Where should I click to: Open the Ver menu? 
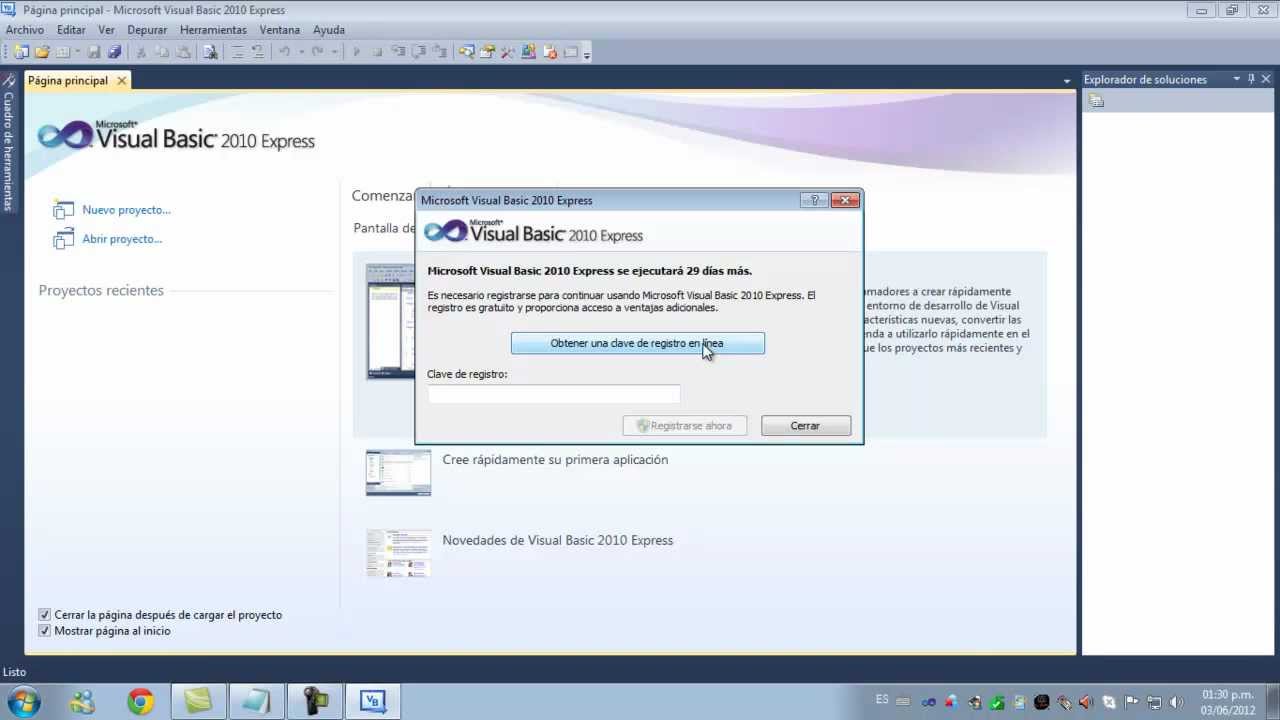pos(106,30)
